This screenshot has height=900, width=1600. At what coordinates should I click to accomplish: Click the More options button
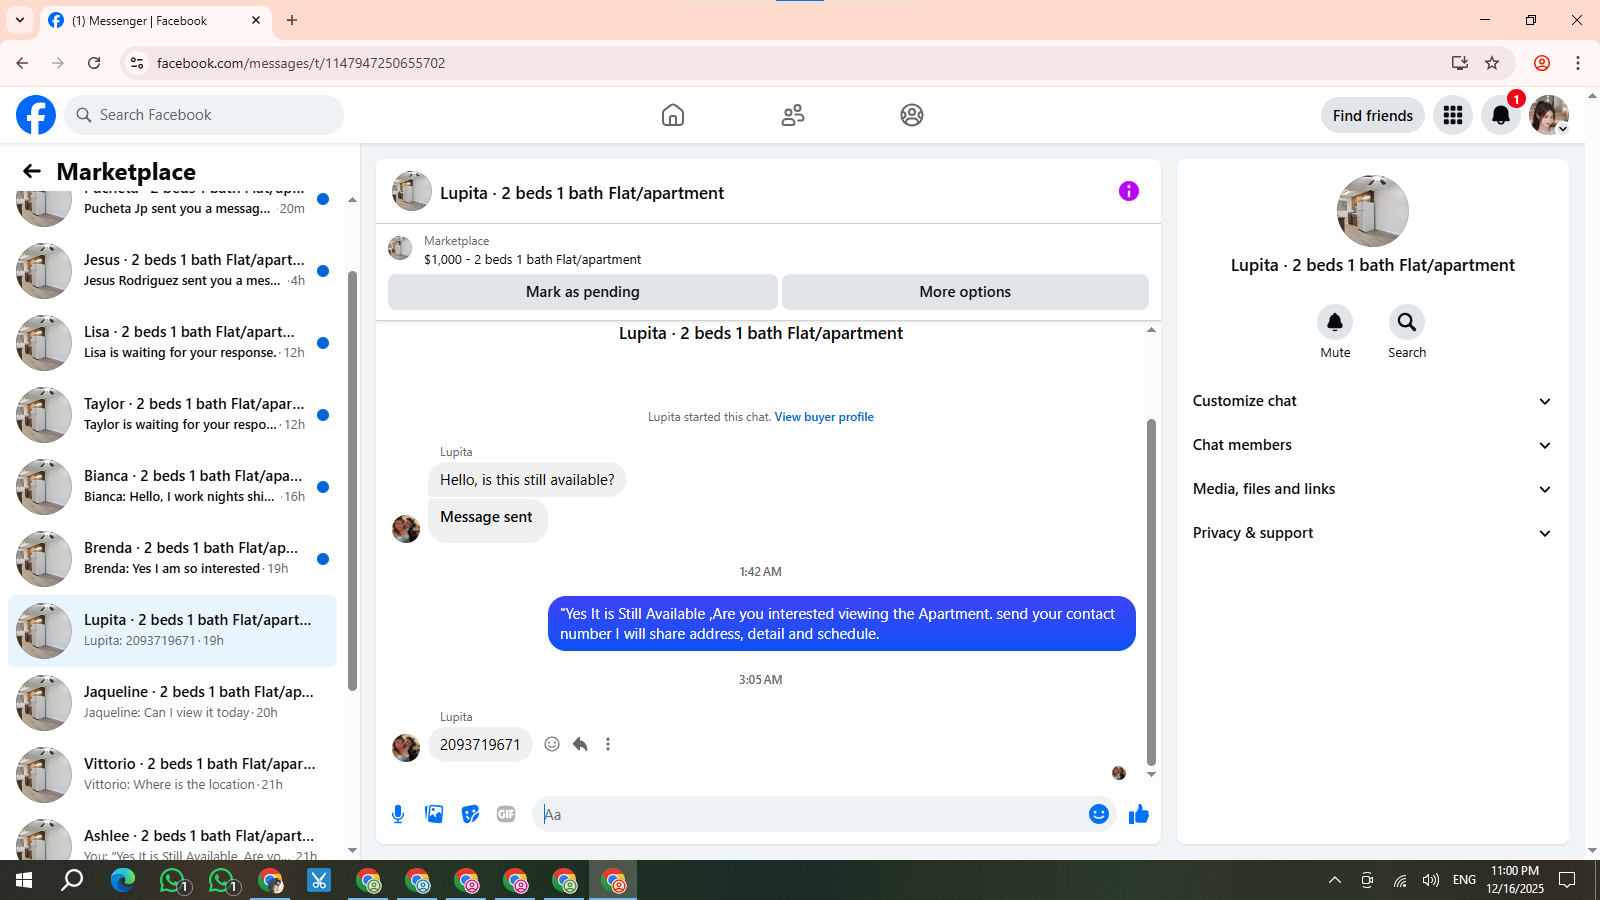point(965,292)
